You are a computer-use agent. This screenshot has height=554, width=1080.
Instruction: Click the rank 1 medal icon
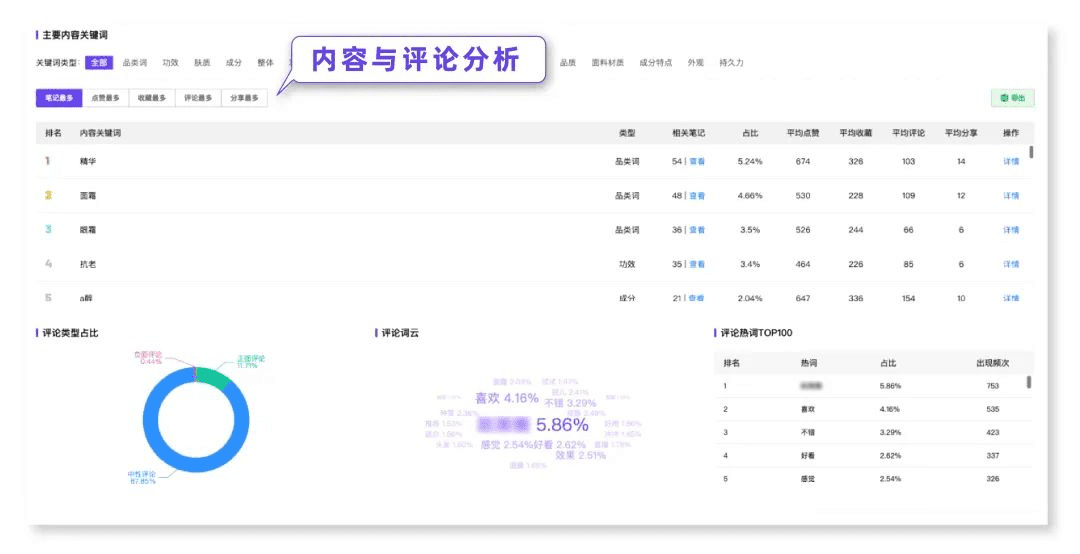pos(48,161)
